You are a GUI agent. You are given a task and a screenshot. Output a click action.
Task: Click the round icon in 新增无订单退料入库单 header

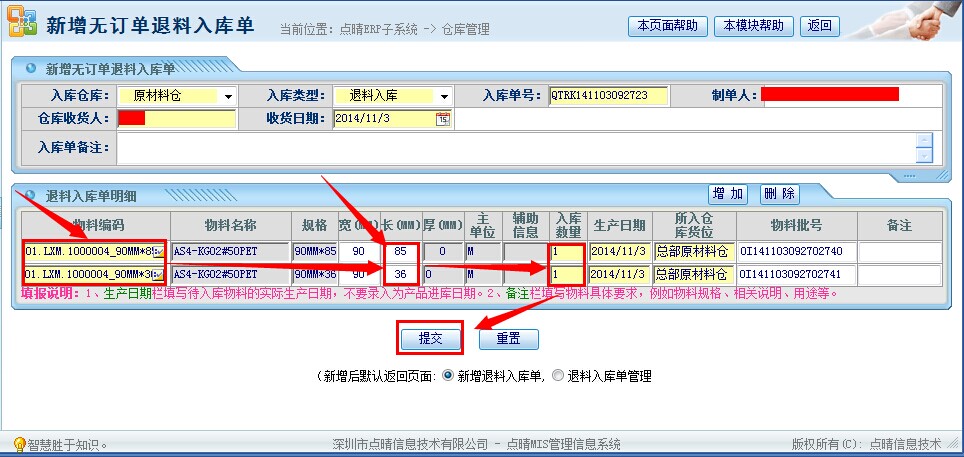[x=31, y=69]
